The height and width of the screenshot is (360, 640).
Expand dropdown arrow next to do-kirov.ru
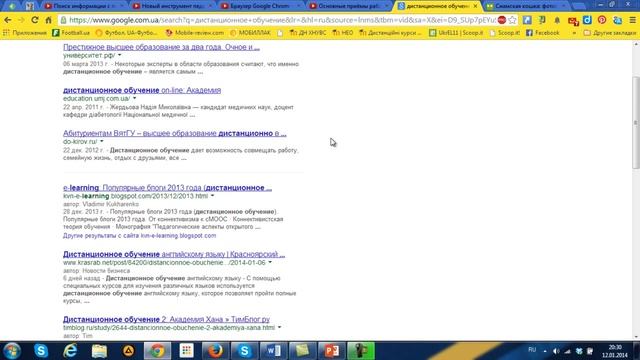pos(102,141)
